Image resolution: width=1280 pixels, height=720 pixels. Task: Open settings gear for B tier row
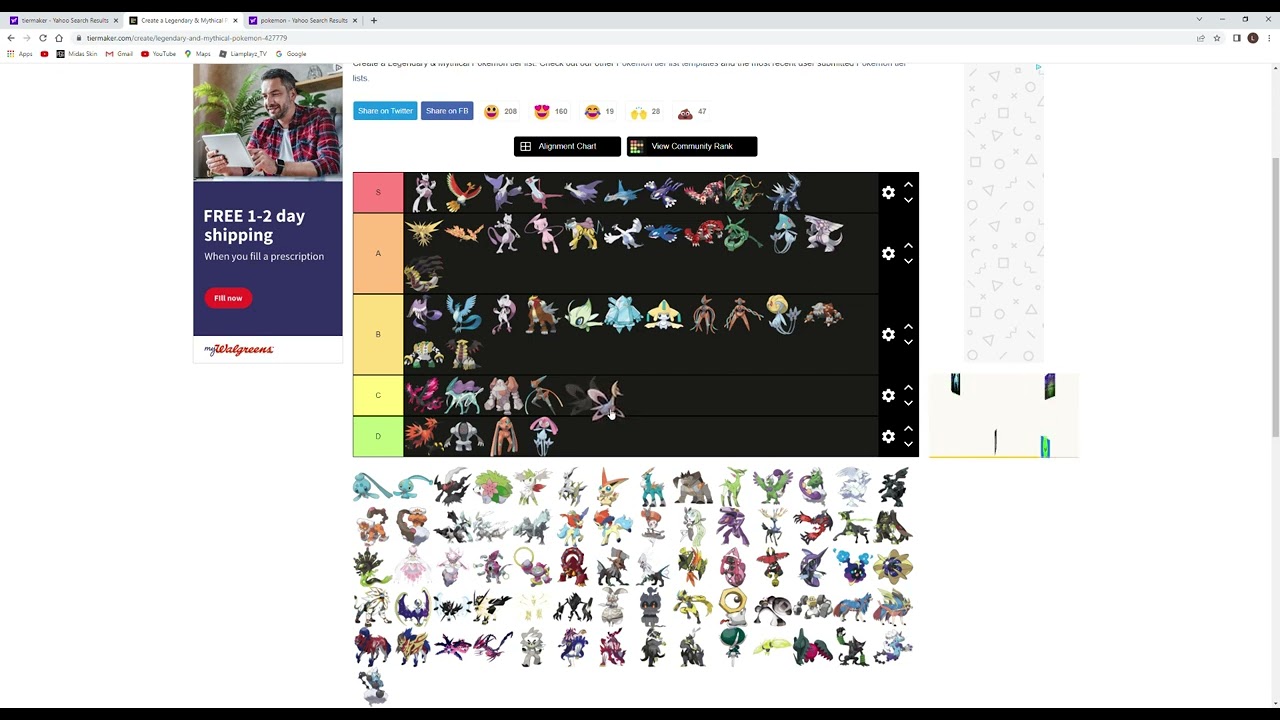(x=888, y=334)
